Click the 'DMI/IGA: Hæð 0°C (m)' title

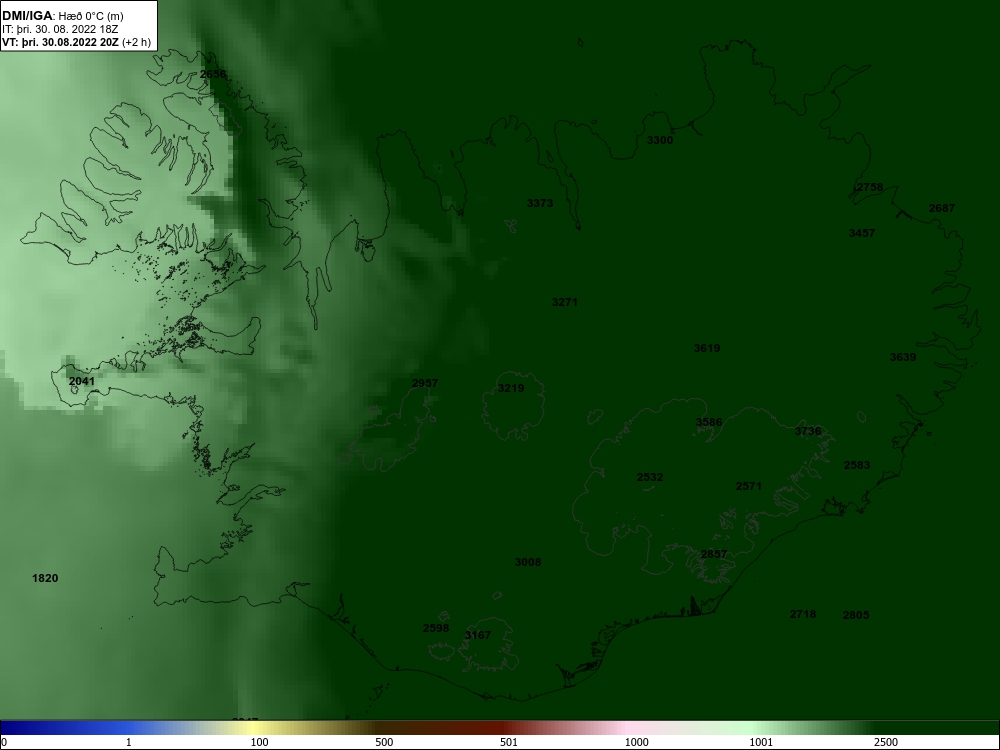coord(62,16)
